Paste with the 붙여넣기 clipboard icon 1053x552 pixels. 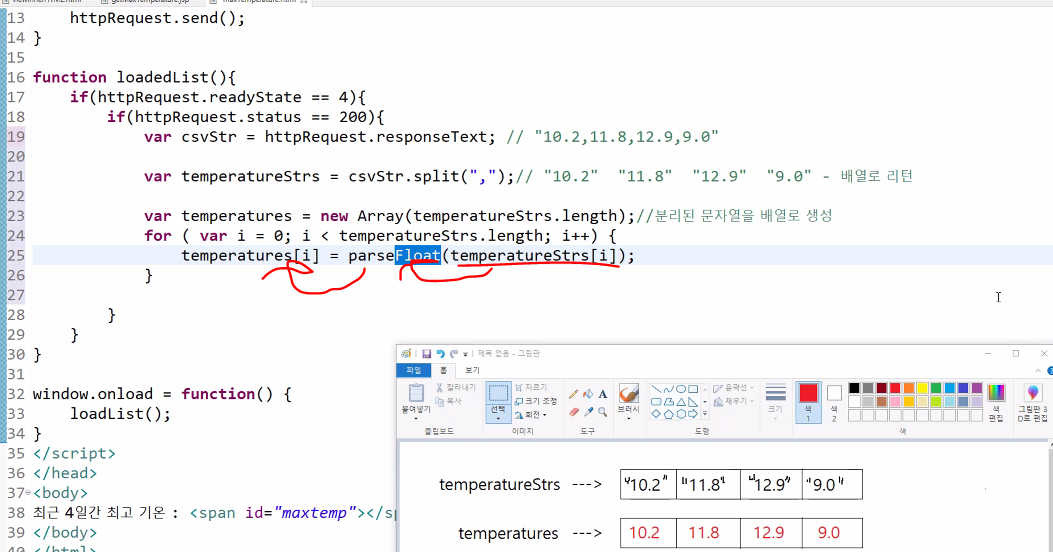point(416,394)
